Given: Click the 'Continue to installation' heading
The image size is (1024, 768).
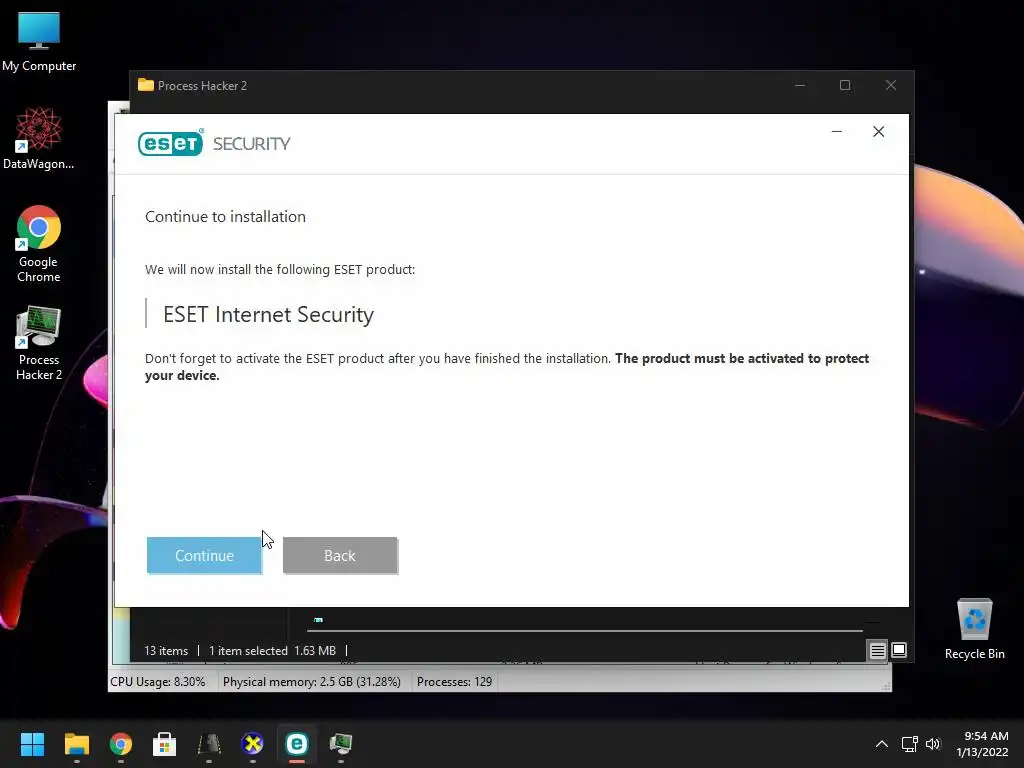Looking at the screenshot, I should (225, 217).
